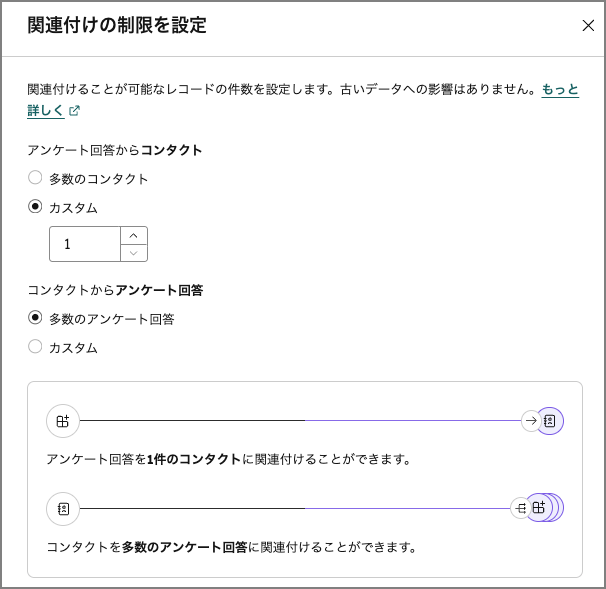
Task: Click the 1件のコンタクト diagram caption
Action: 195,460
